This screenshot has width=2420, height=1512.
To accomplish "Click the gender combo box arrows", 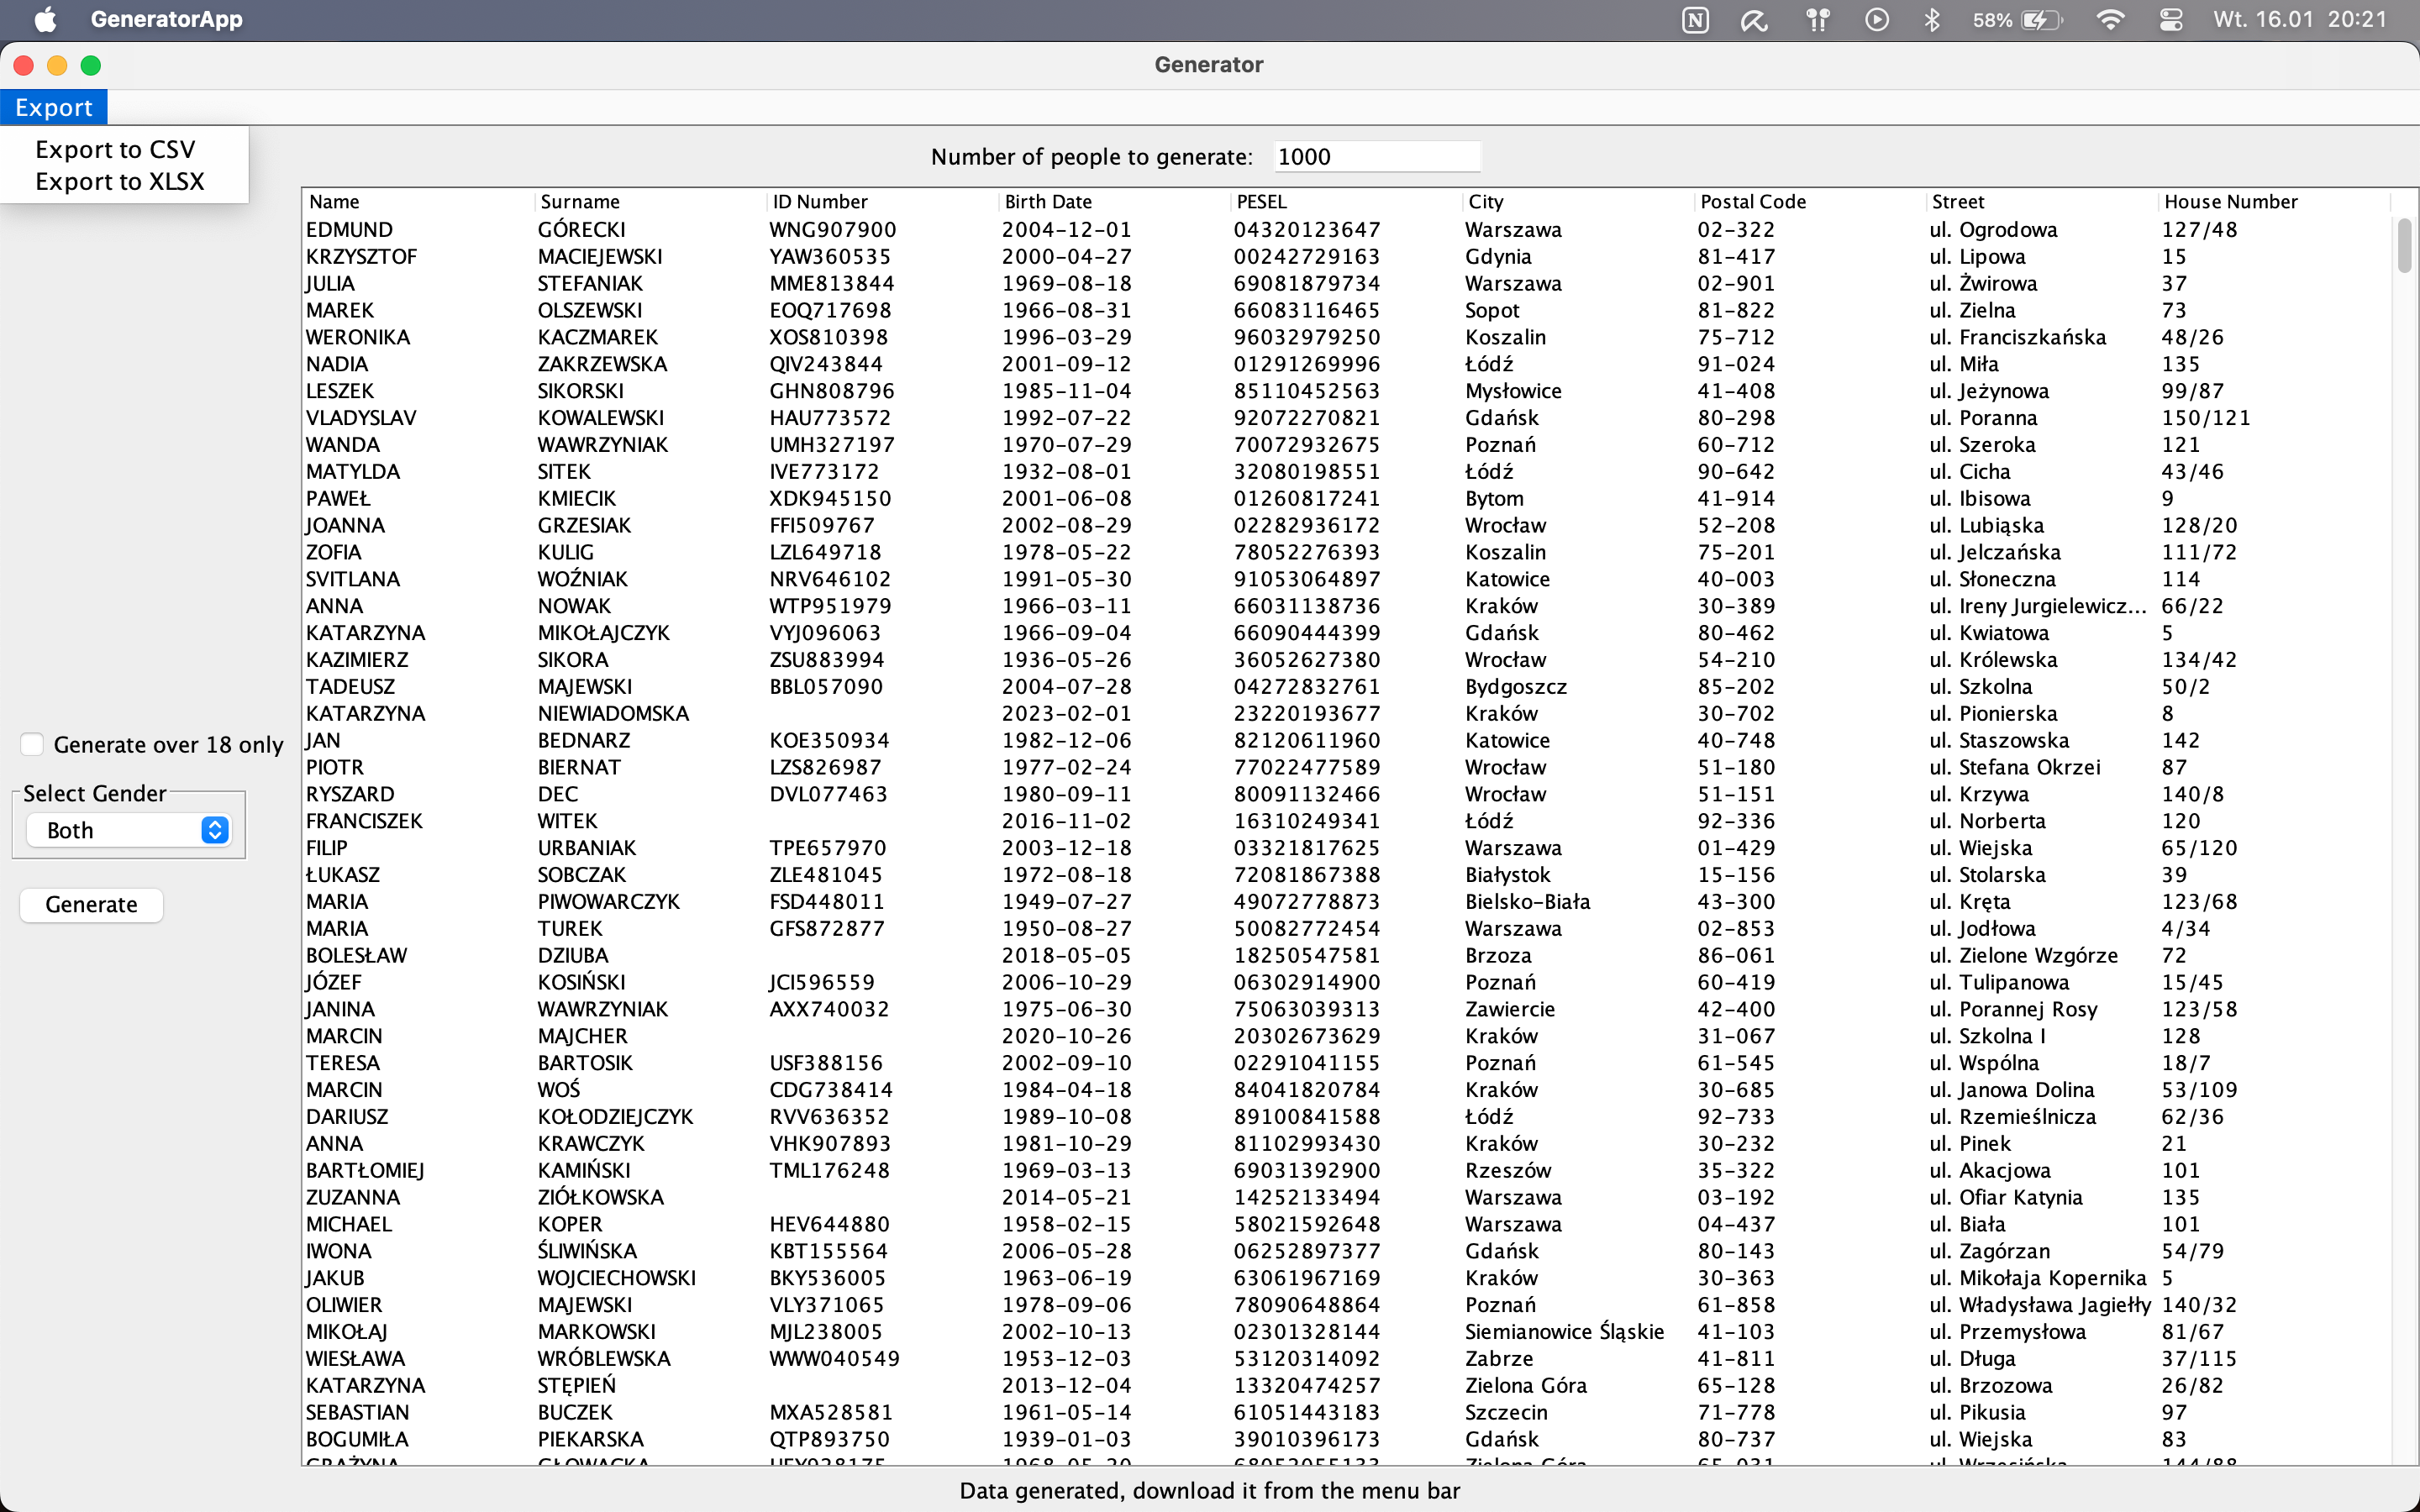I will pos(214,830).
